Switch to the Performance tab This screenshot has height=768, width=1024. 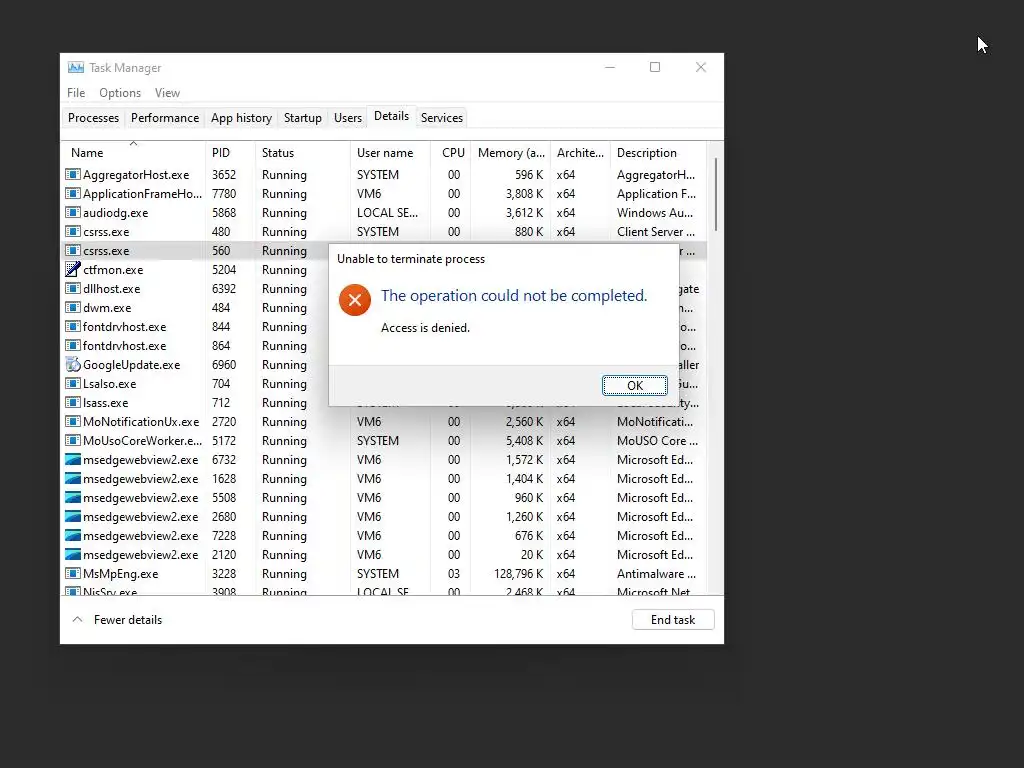pyautogui.click(x=165, y=118)
